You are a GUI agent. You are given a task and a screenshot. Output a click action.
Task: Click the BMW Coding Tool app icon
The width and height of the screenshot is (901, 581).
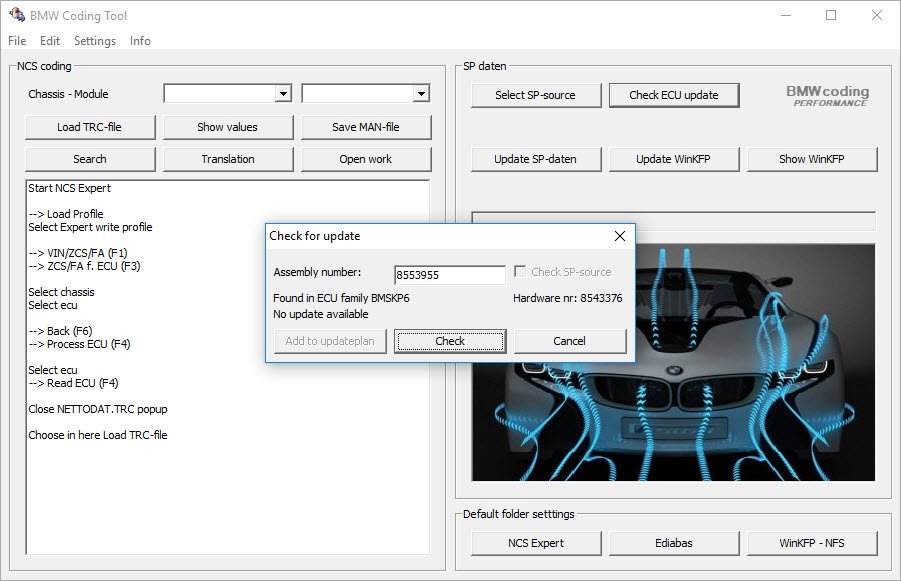(x=16, y=15)
